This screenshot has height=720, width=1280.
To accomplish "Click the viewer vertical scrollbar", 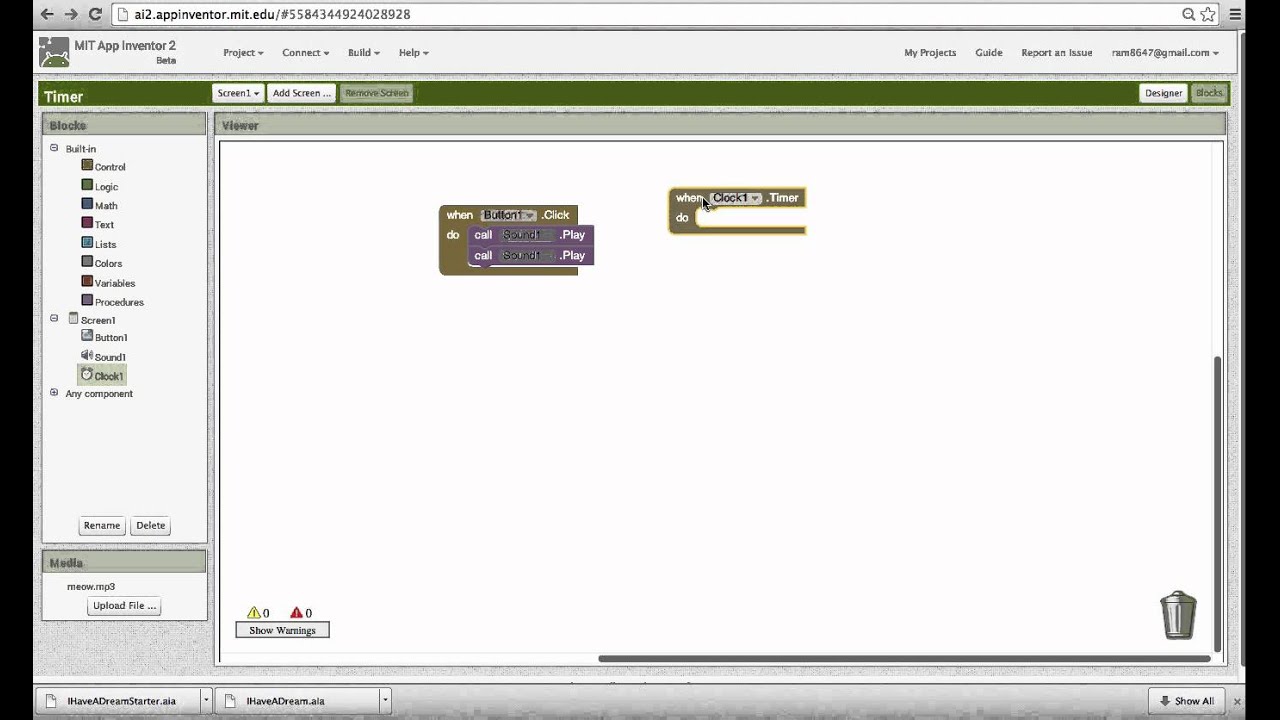I will pyautogui.click(x=1217, y=503).
